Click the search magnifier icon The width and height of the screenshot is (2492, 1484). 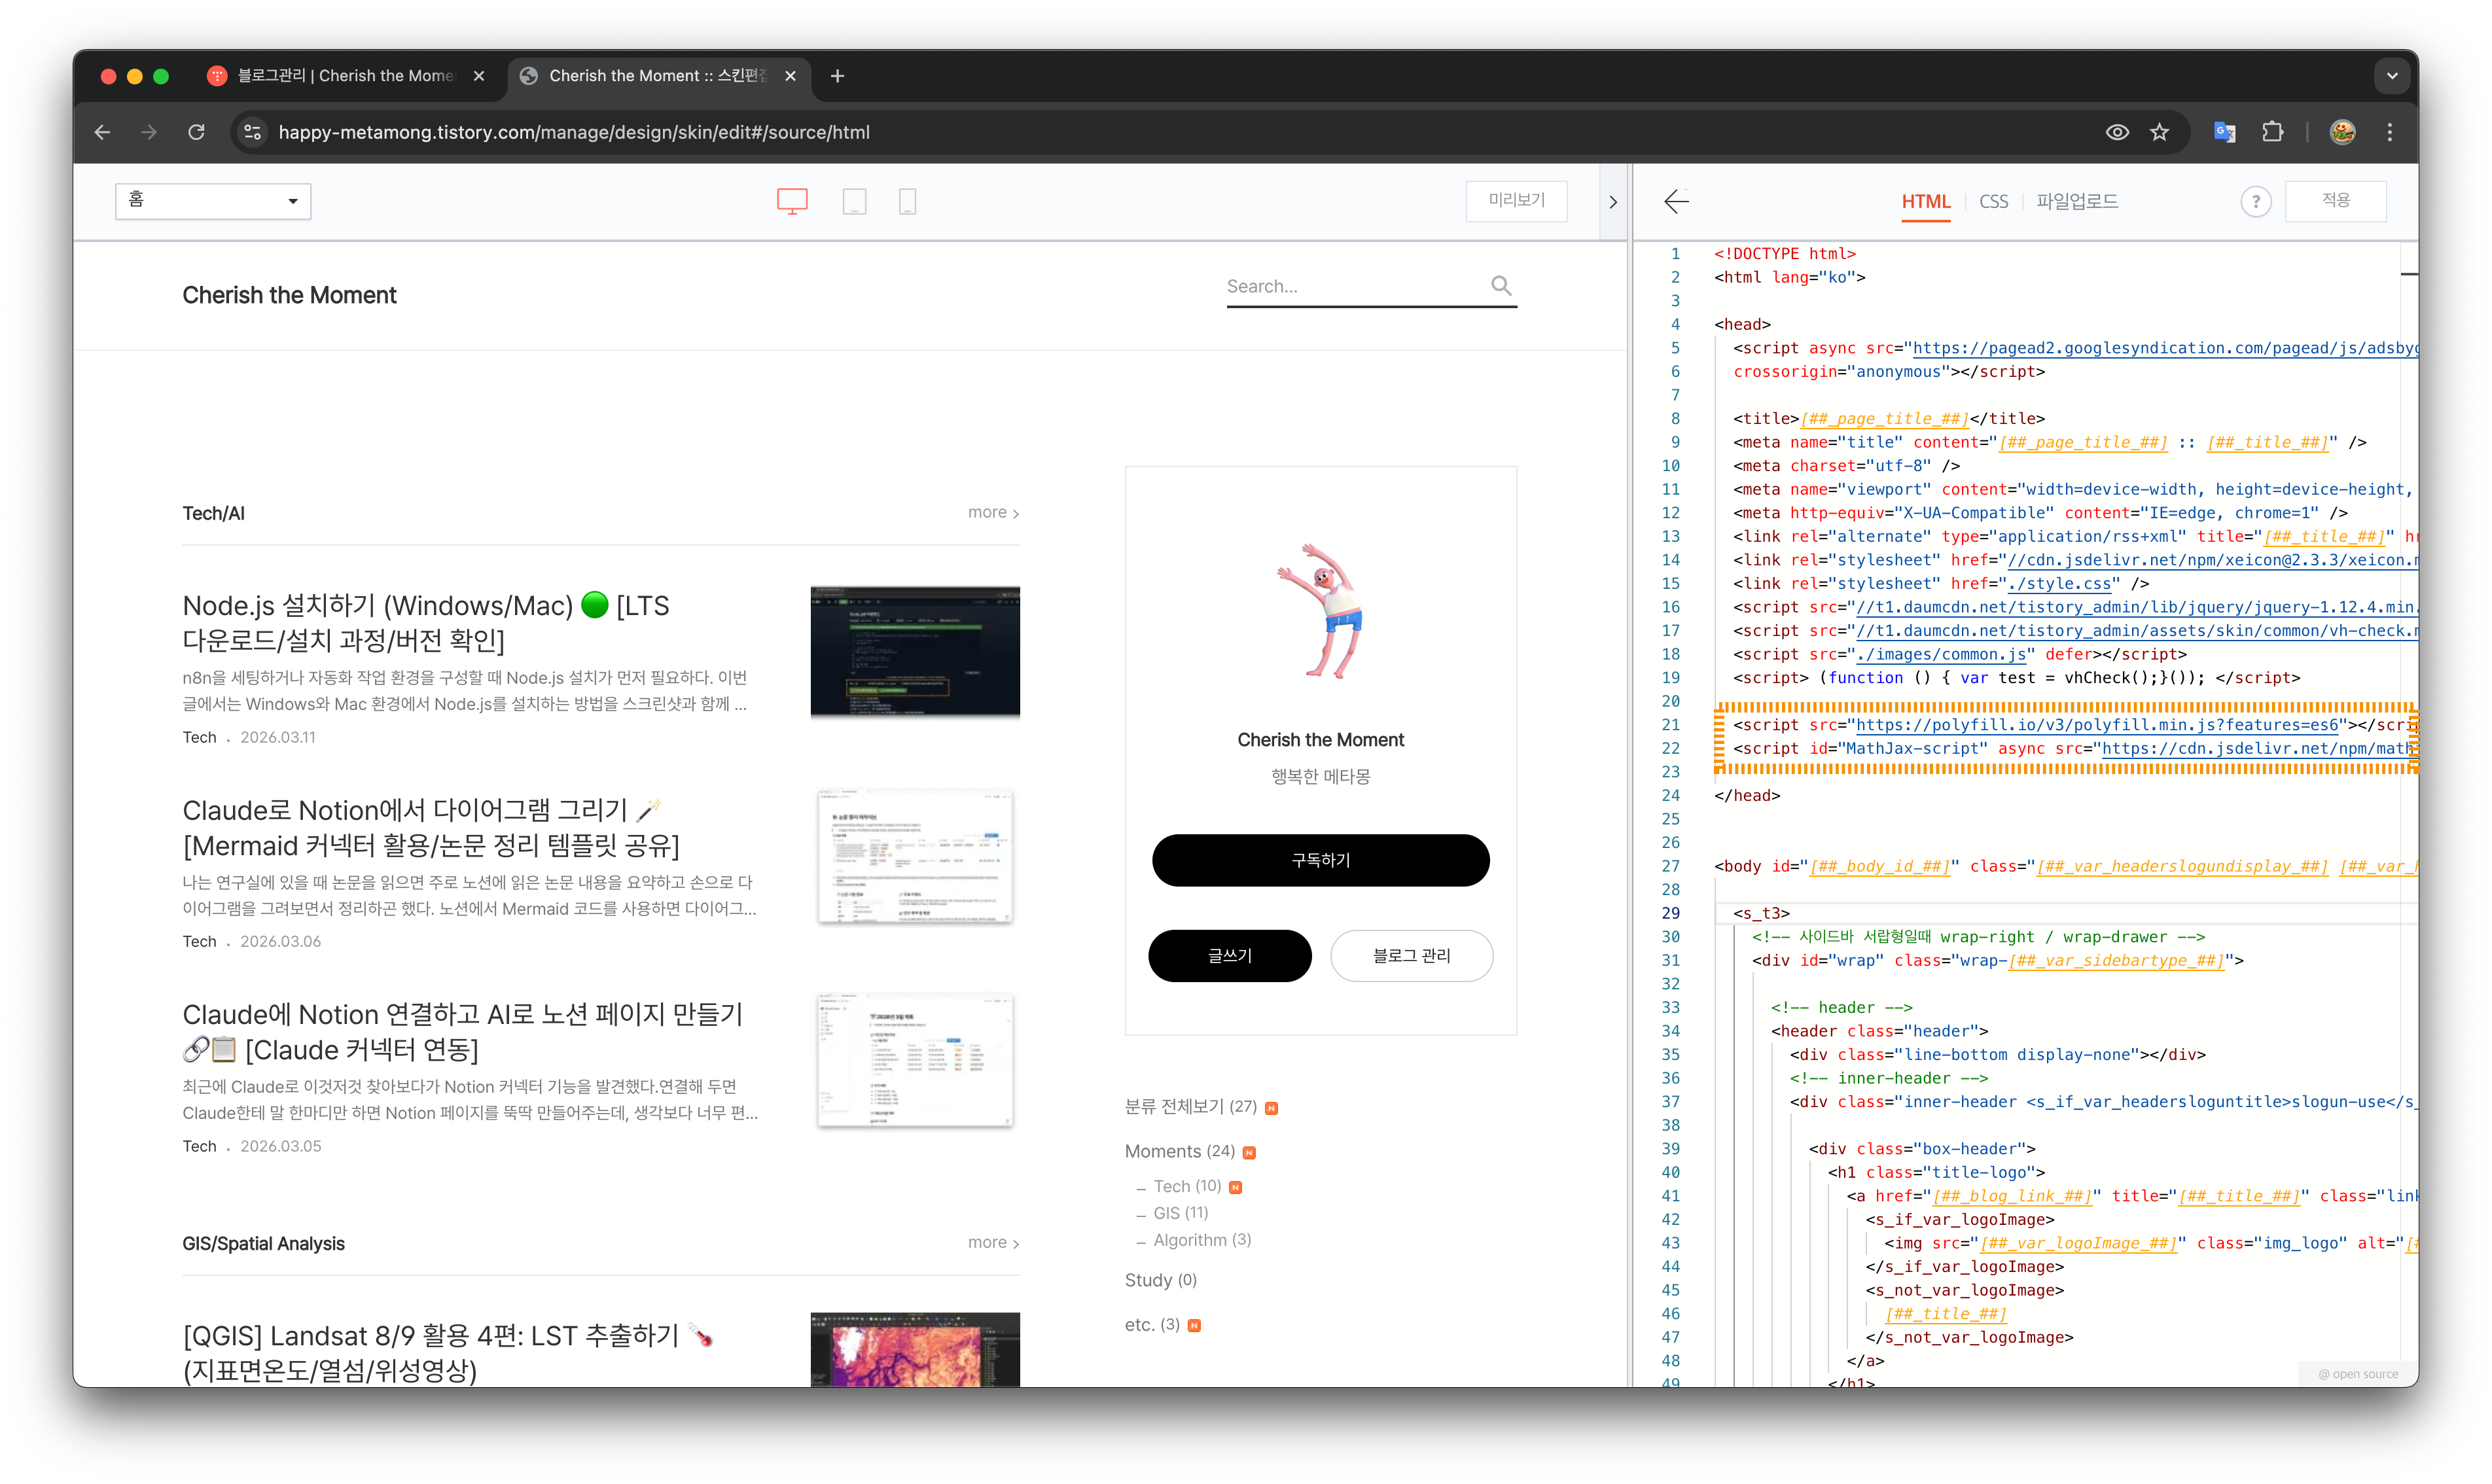point(1501,285)
